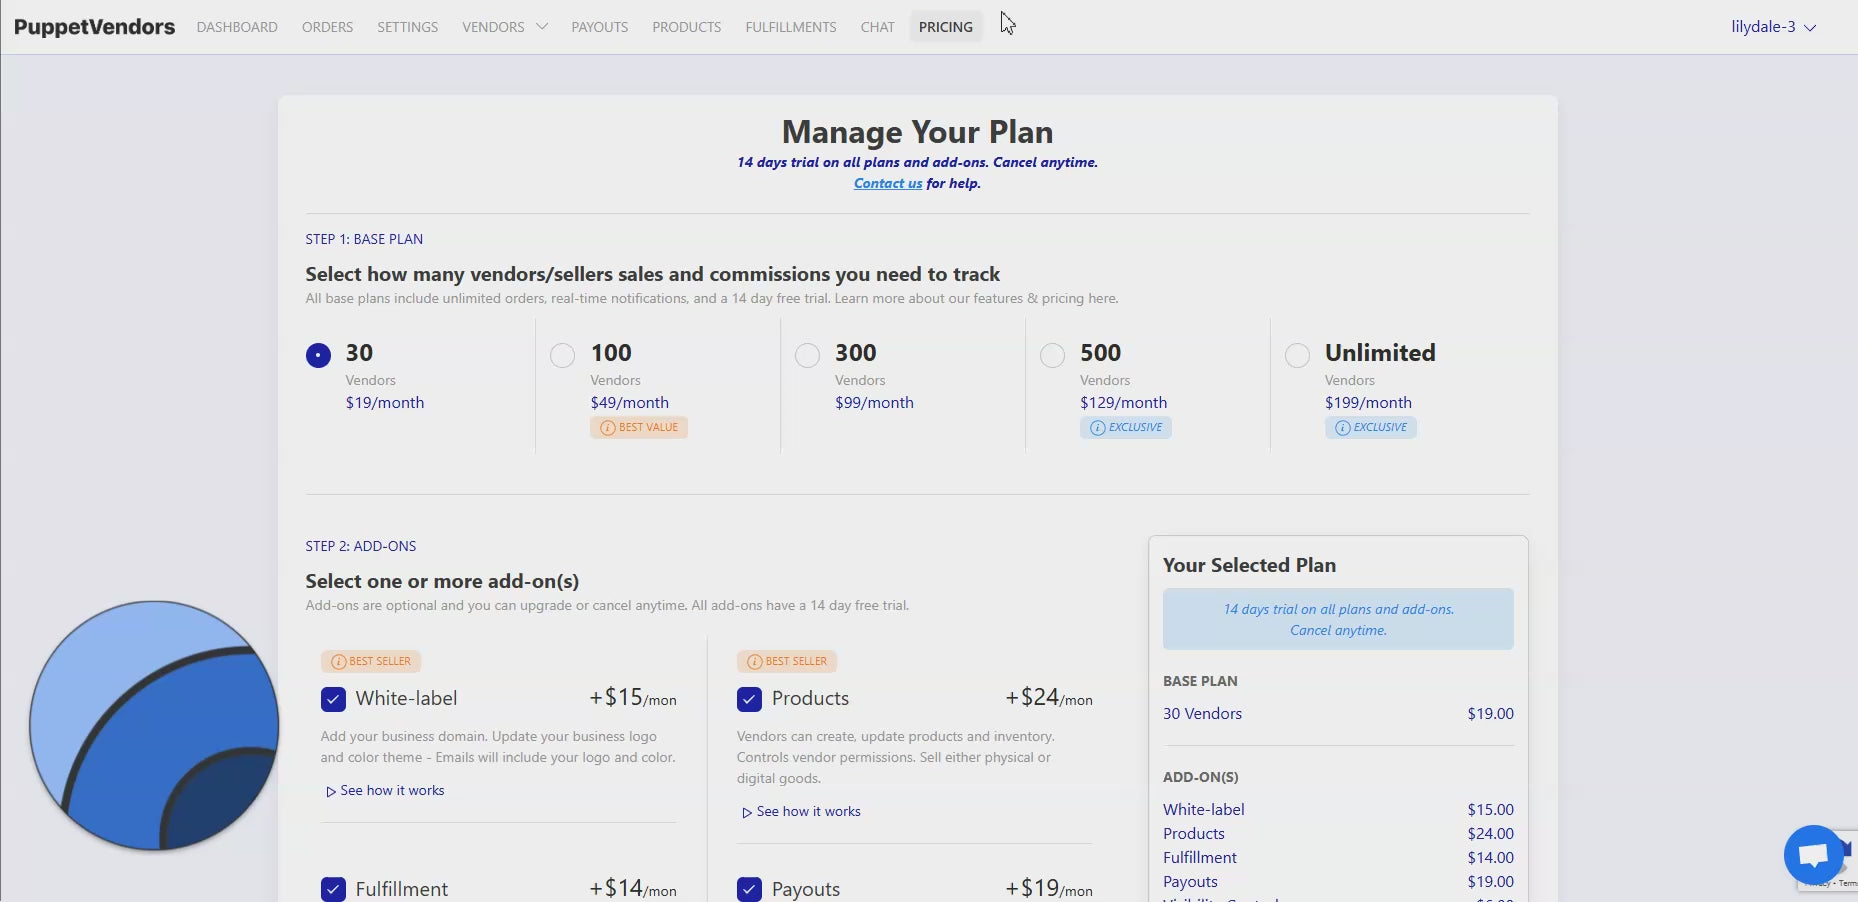Click the $19.00 base plan amount
The image size is (1858, 902).
click(1490, 713)
